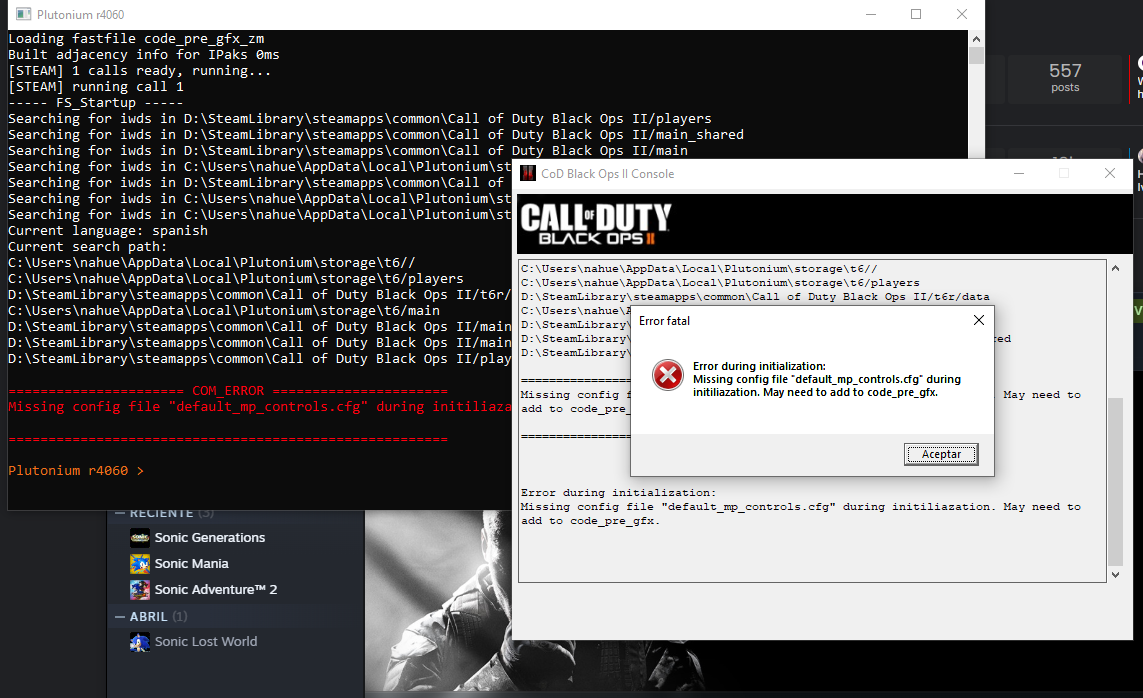Screen dimensions: 1143x698
Task: Click the 'Built adjacency info for IPaks 0ms' line
Action: click(144, 55)
